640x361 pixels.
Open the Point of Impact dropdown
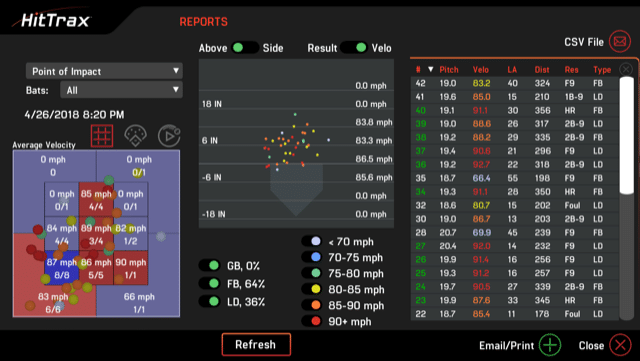point(104,71)
